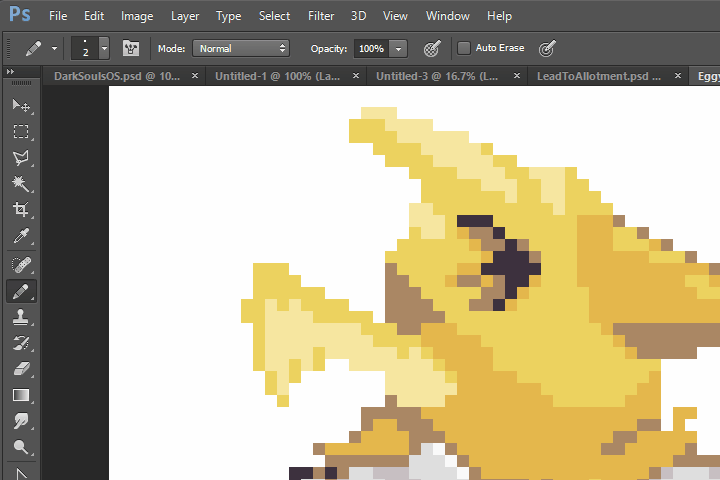Click the Opacity 100% field
The height and width of the screenshot is (480, 720).
[371, 48]
